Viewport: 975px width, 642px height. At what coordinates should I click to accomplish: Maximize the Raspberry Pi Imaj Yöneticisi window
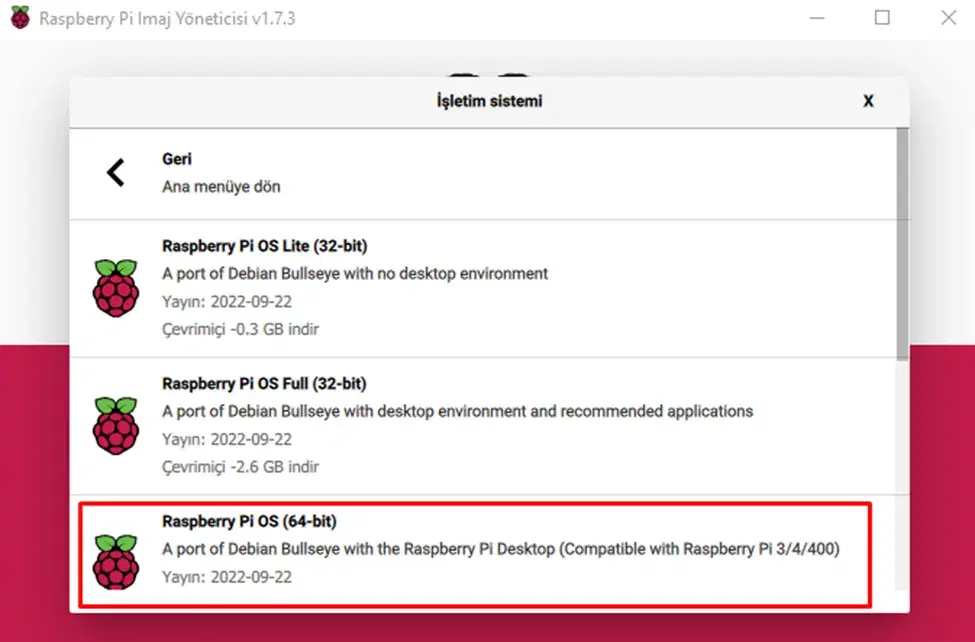(x=882, y=18)
